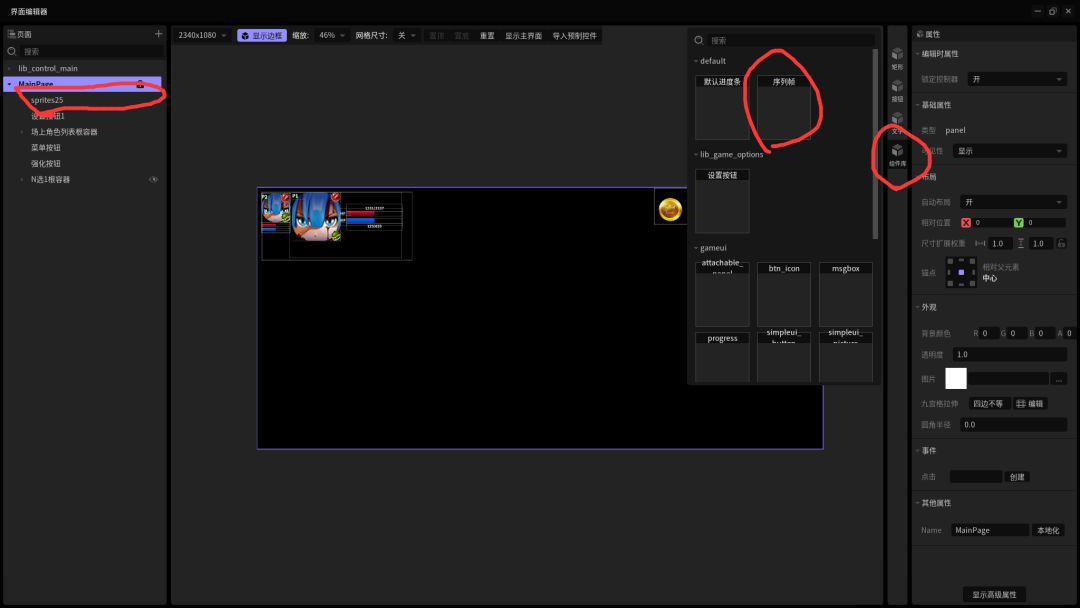Image resolution: width=1080 pixels, height=608 pixels.
Task: Click 显示高级属性 button
Action: 994,594
